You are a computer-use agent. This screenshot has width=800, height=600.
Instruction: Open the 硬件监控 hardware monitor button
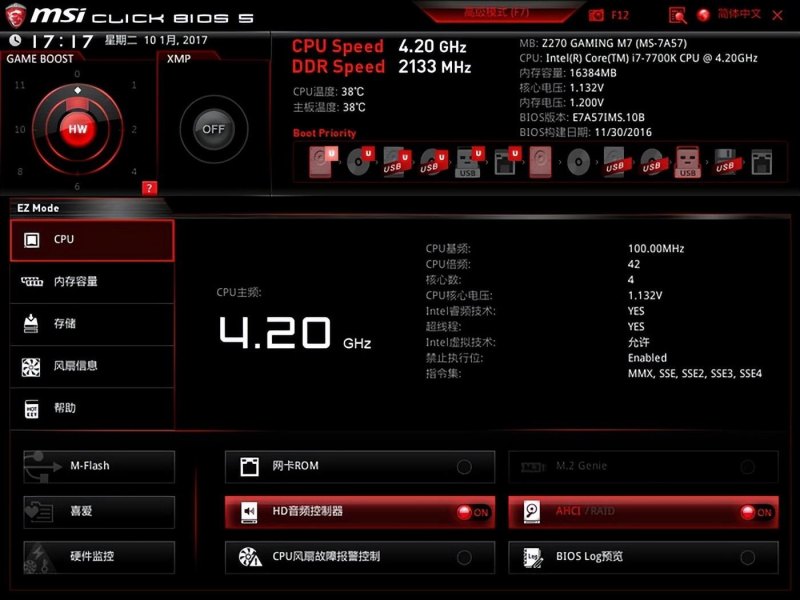point(99,557)
